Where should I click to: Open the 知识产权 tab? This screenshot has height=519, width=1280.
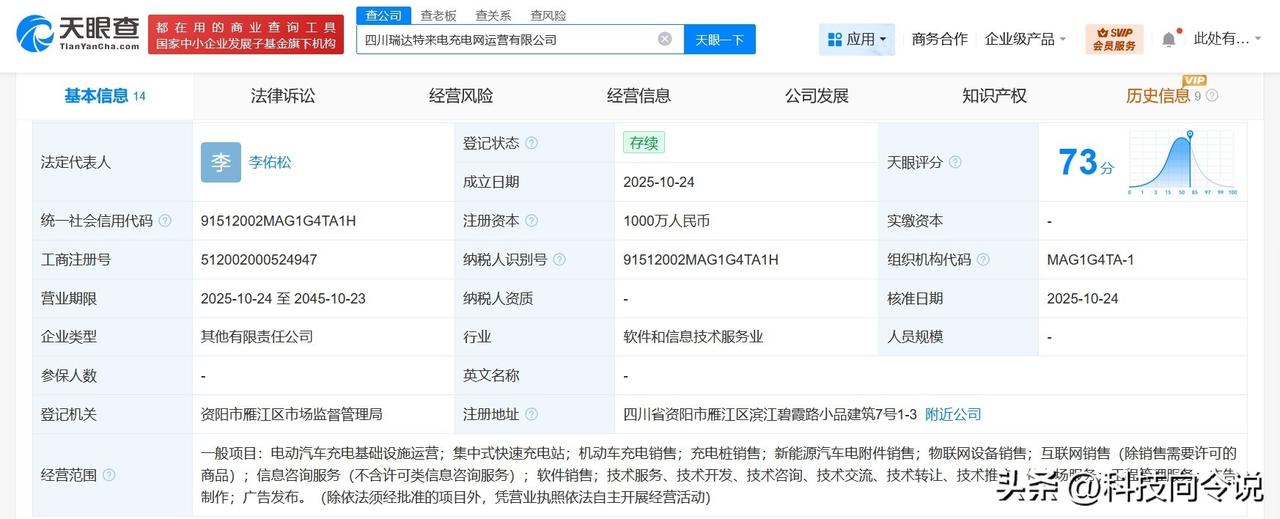pyautogui.click(x=995, y=96)
